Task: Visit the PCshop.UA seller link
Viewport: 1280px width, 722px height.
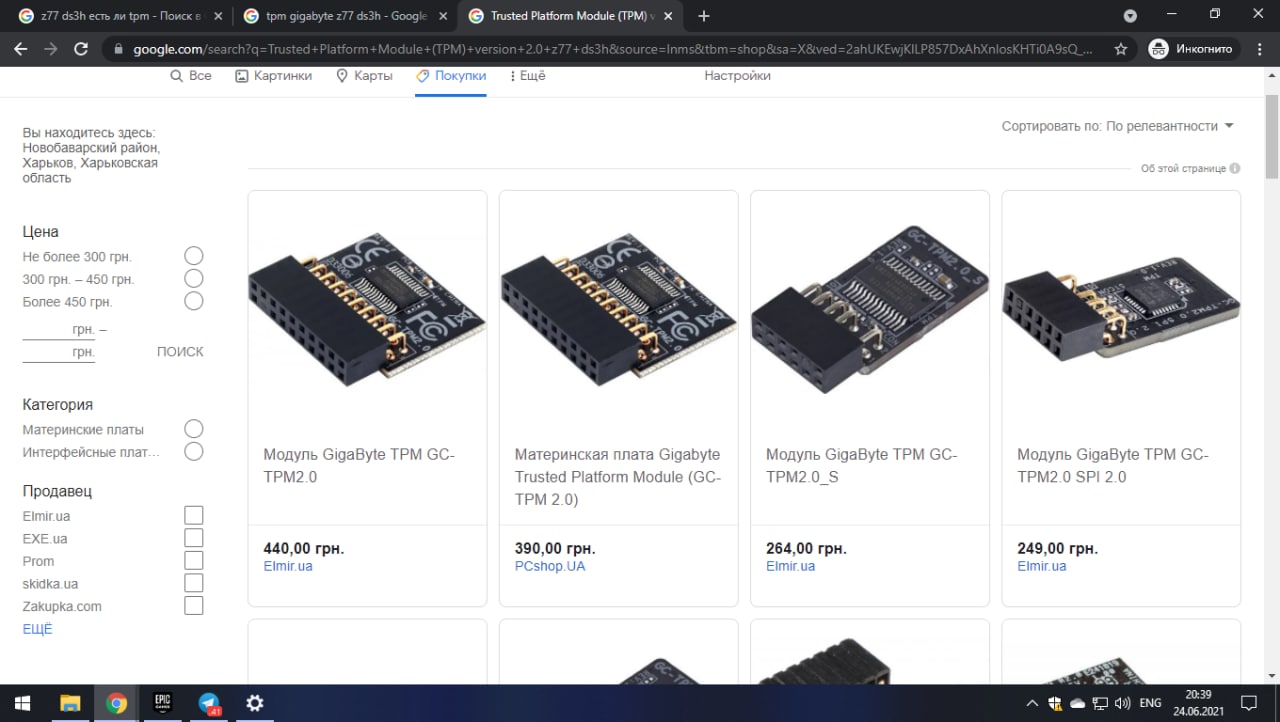Action: 550,566
